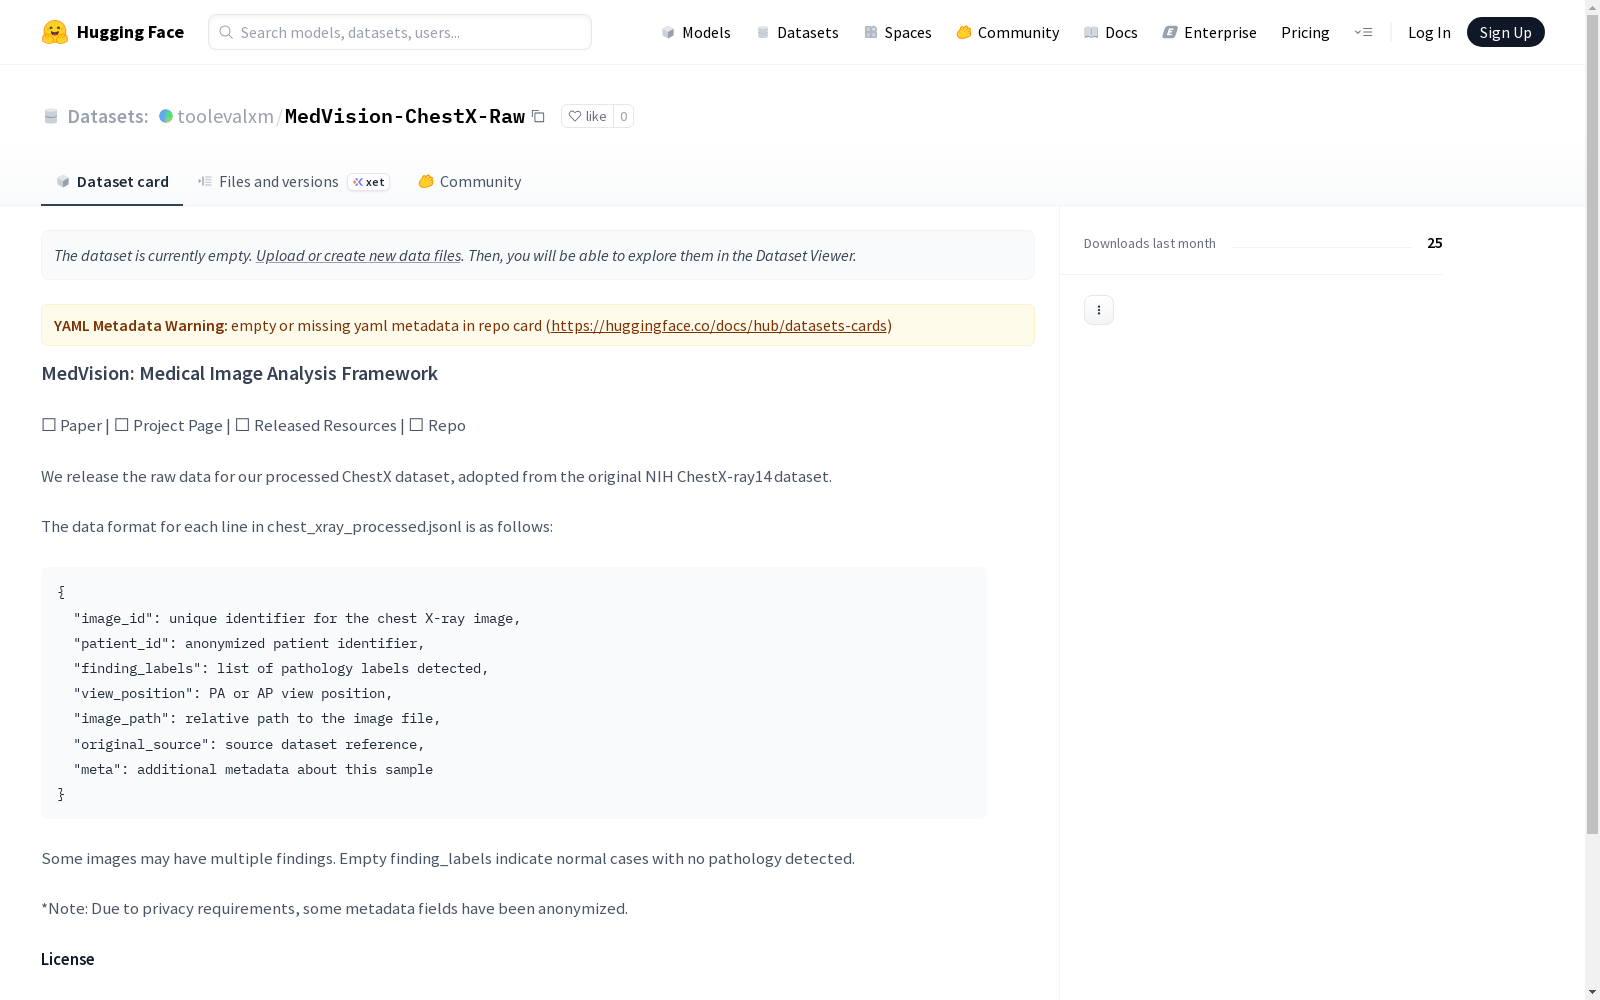Screen dimensions: 1600x1000
Task: Click the License heading
Action: point(68,959)
